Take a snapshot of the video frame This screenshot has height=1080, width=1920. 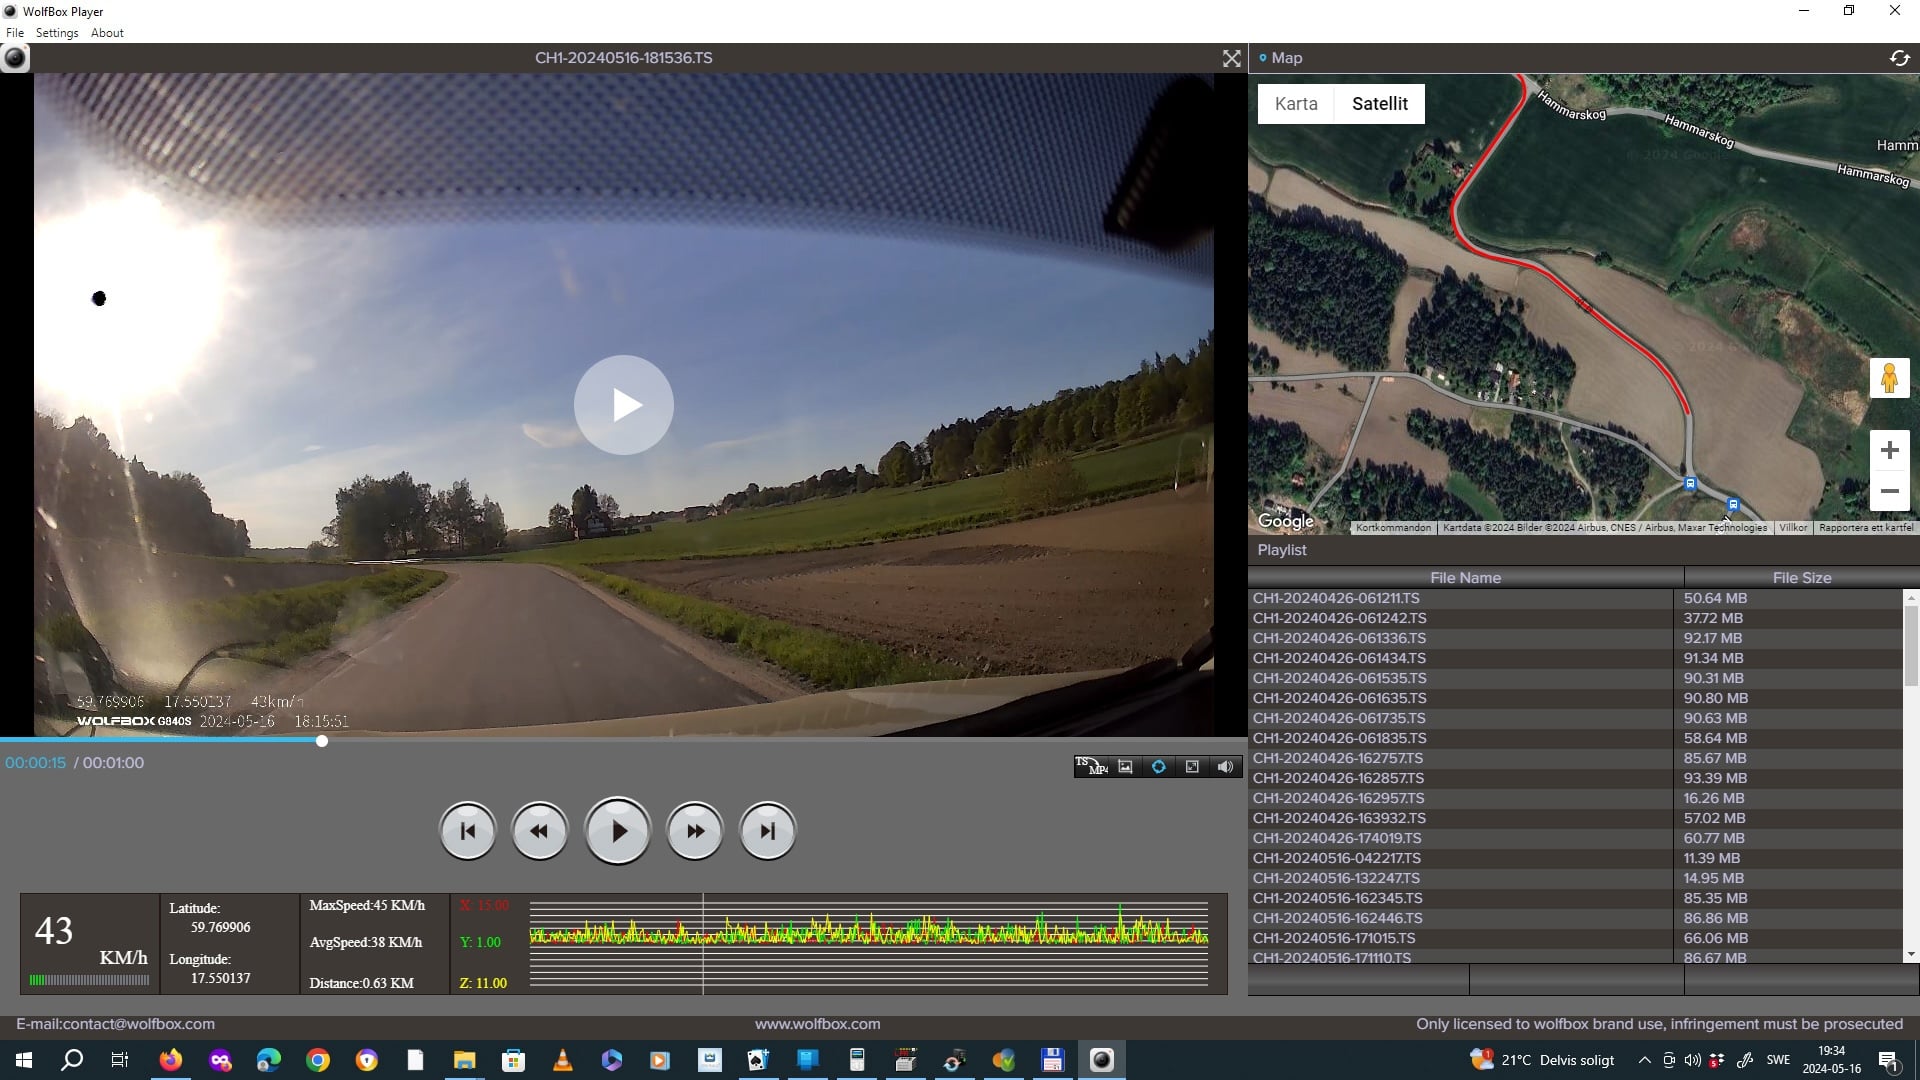1125,767
